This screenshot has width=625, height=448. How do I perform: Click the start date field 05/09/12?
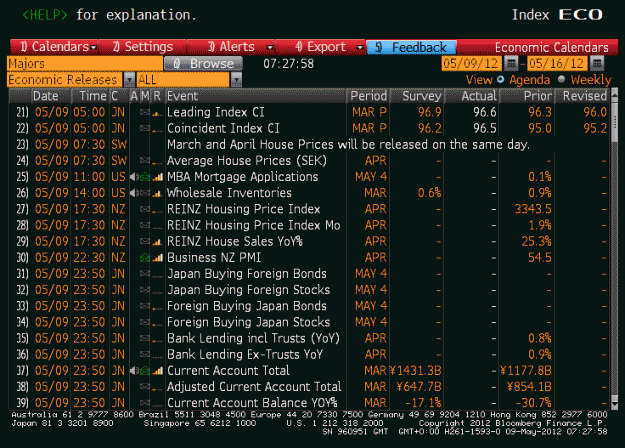pos(471,63)
